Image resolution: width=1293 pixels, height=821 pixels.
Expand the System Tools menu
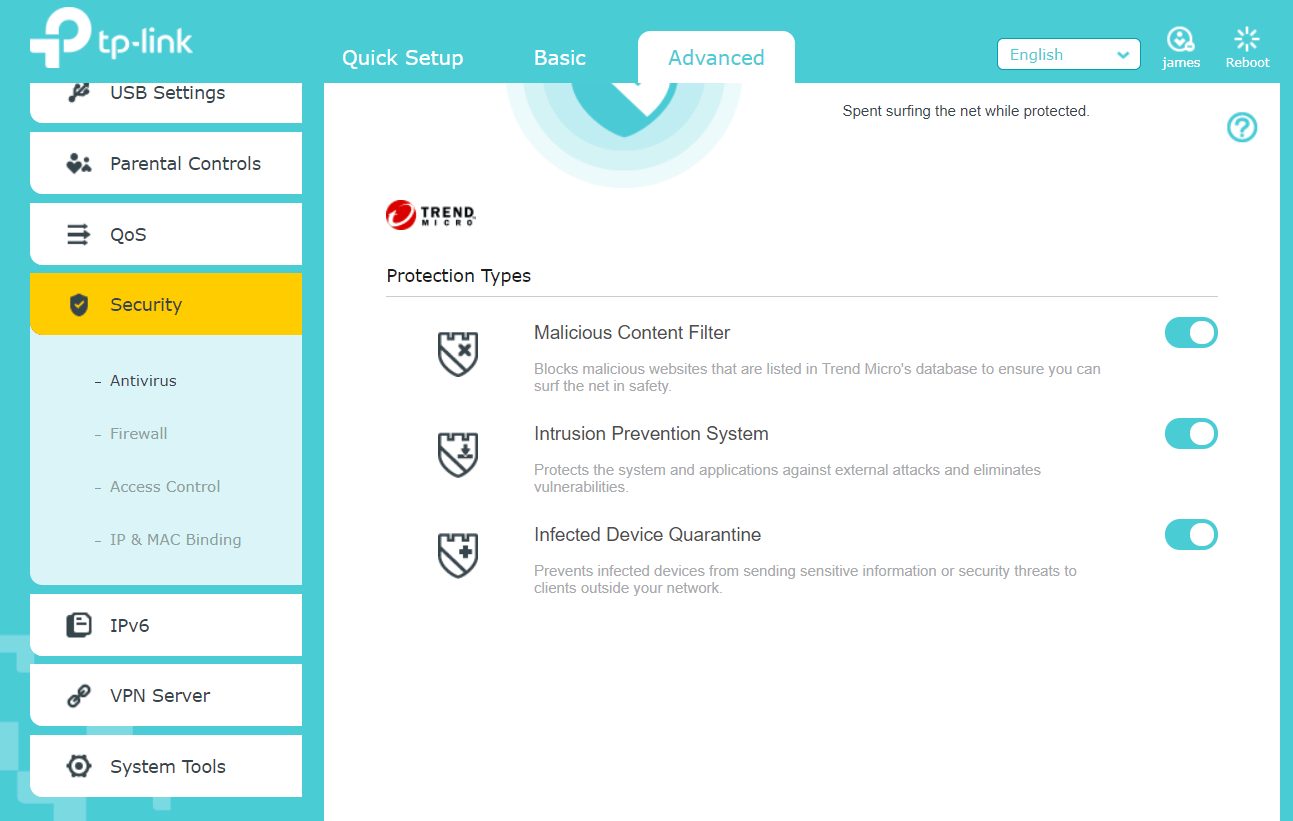(166, 767)
